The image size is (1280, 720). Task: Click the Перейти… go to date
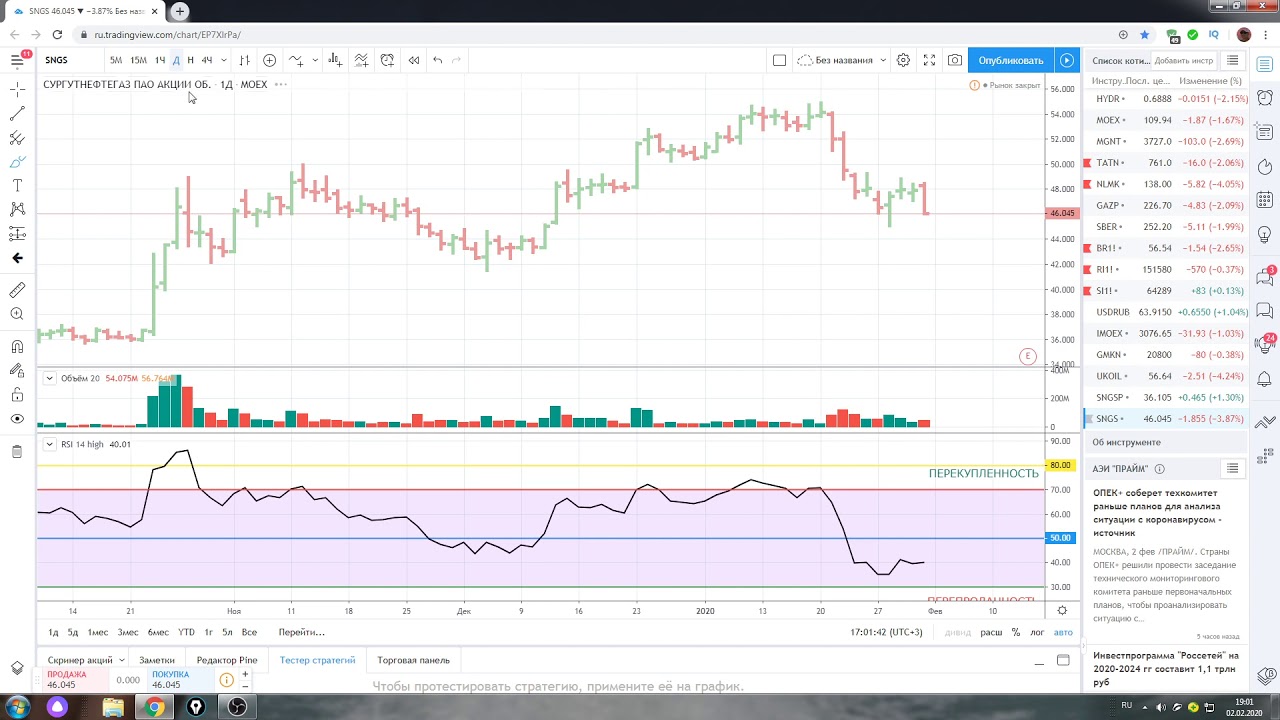(302, 632)
